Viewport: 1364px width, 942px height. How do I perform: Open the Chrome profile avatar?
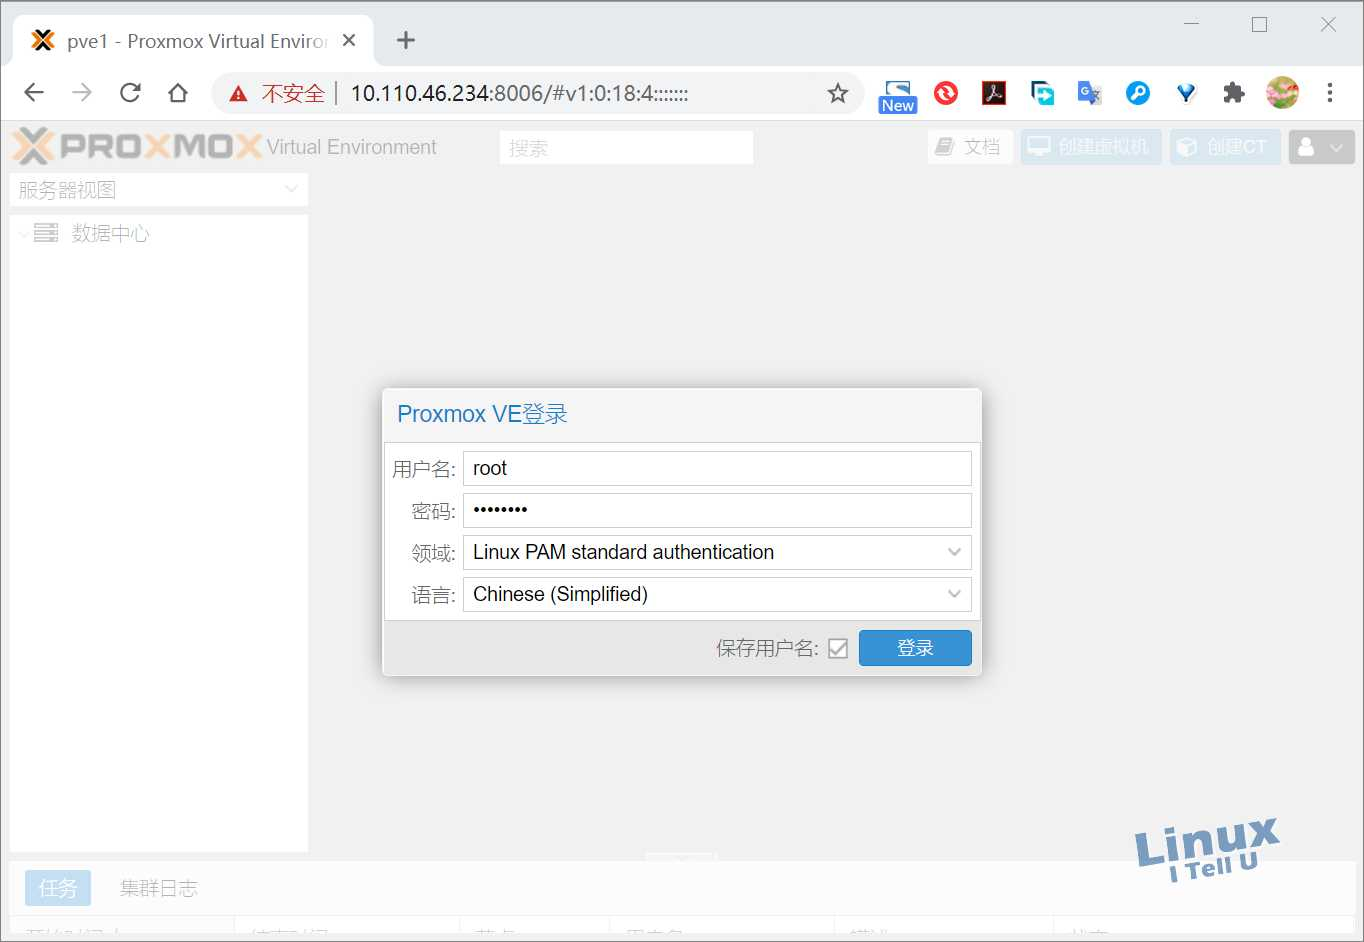[x=1282, y=93]
